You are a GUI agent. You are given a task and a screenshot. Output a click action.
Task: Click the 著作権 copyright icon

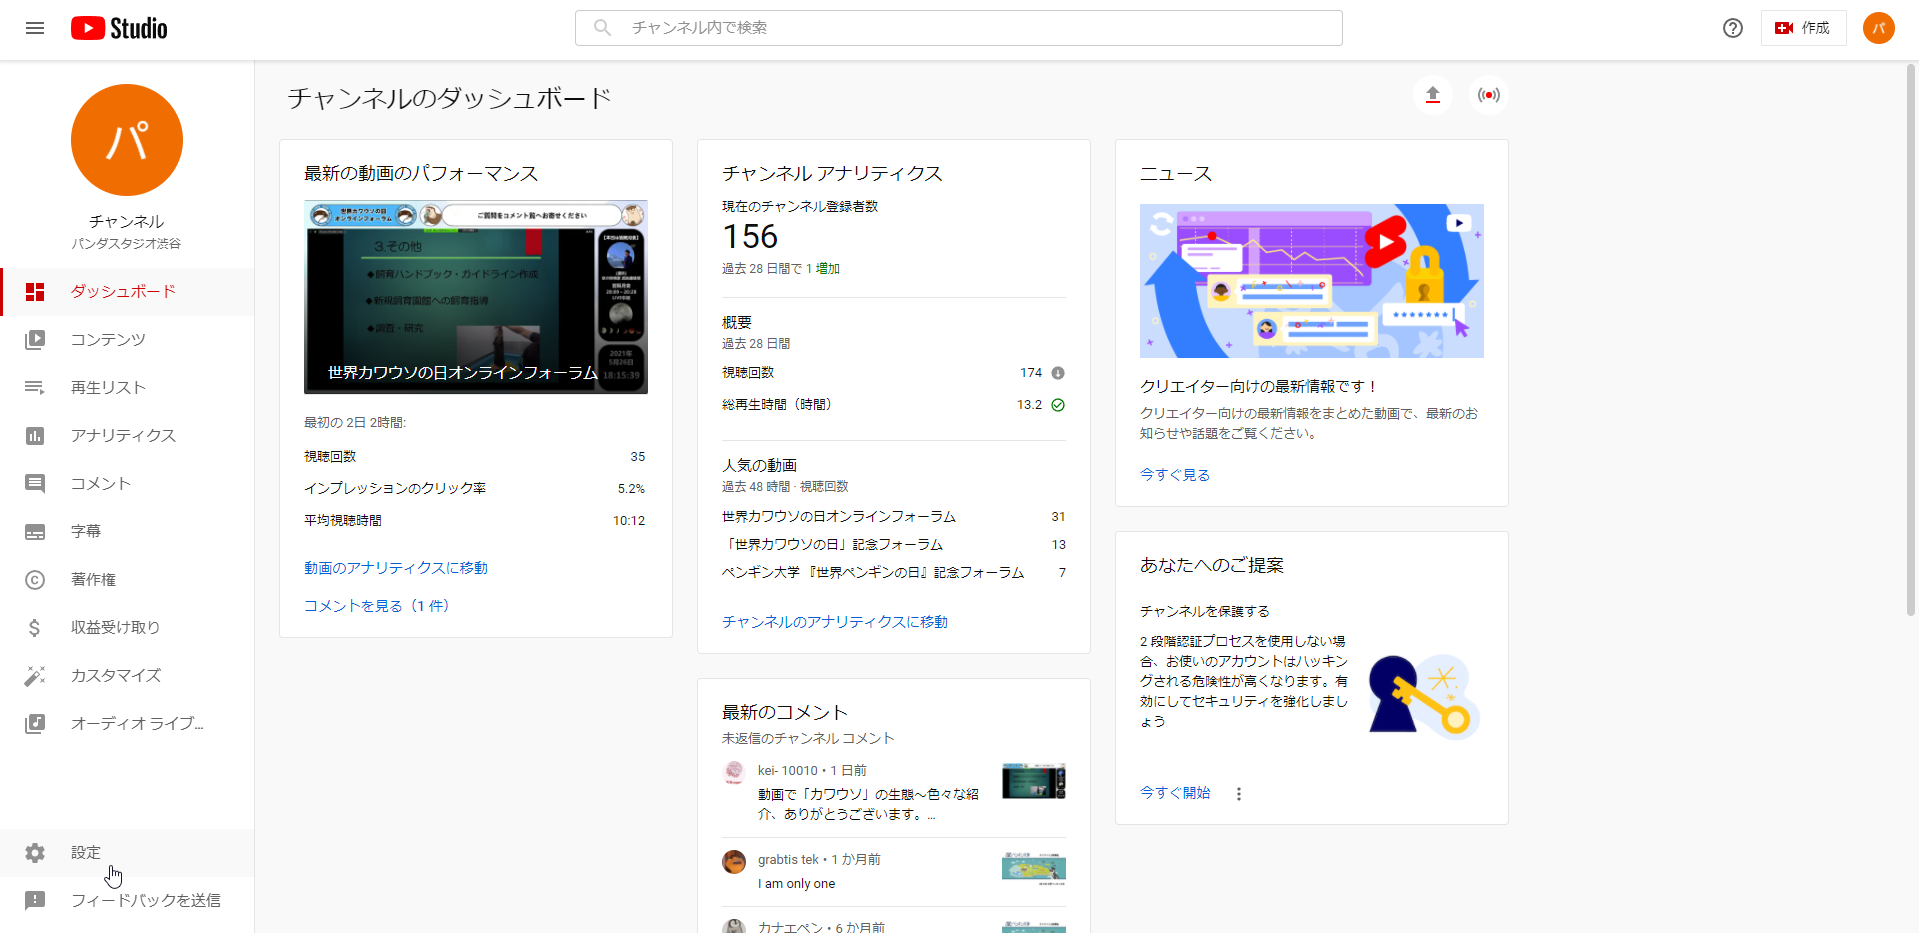click(35, 580)
